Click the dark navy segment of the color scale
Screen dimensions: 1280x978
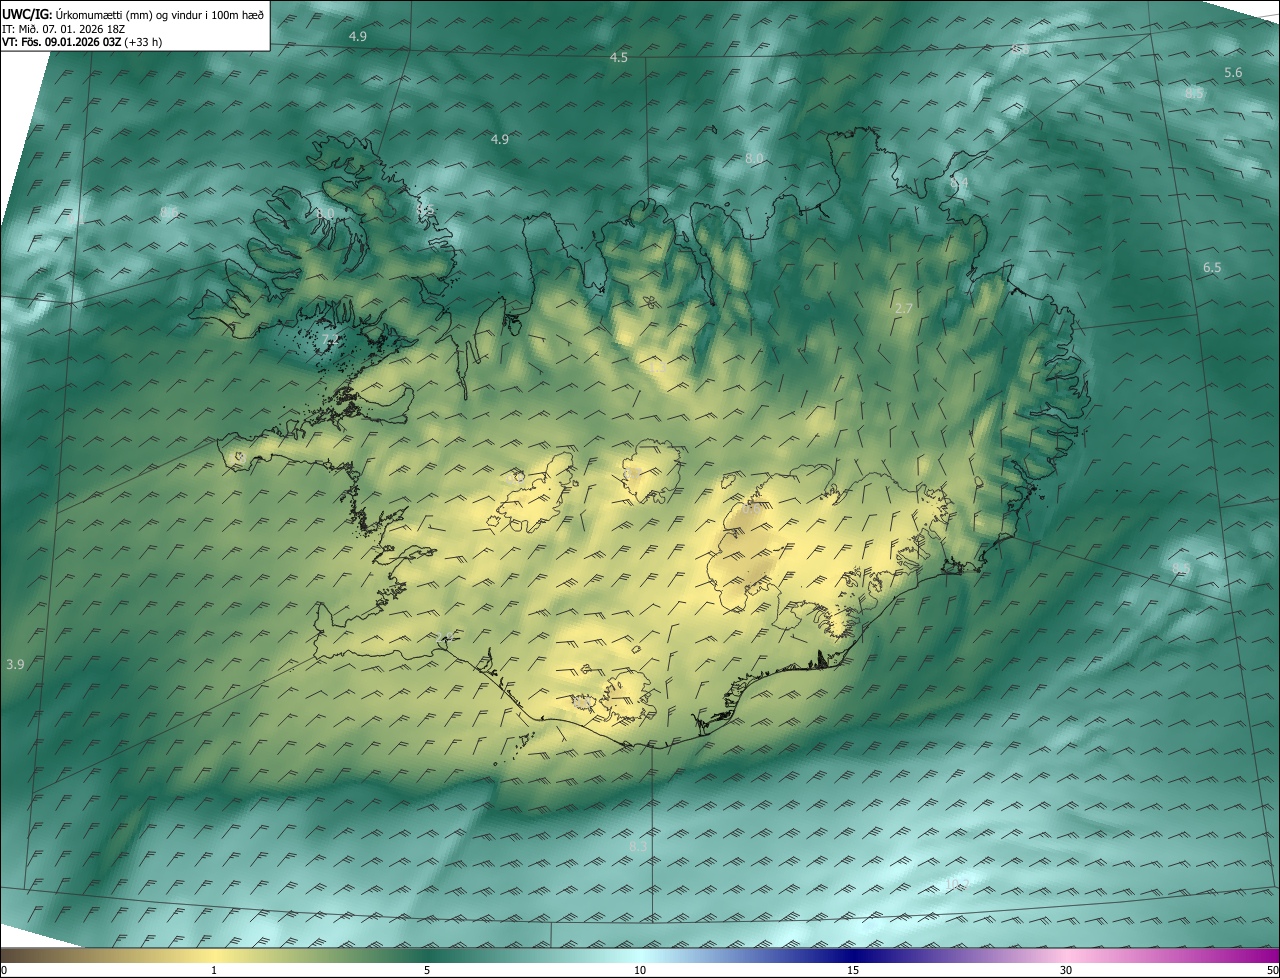coord(853,955)
